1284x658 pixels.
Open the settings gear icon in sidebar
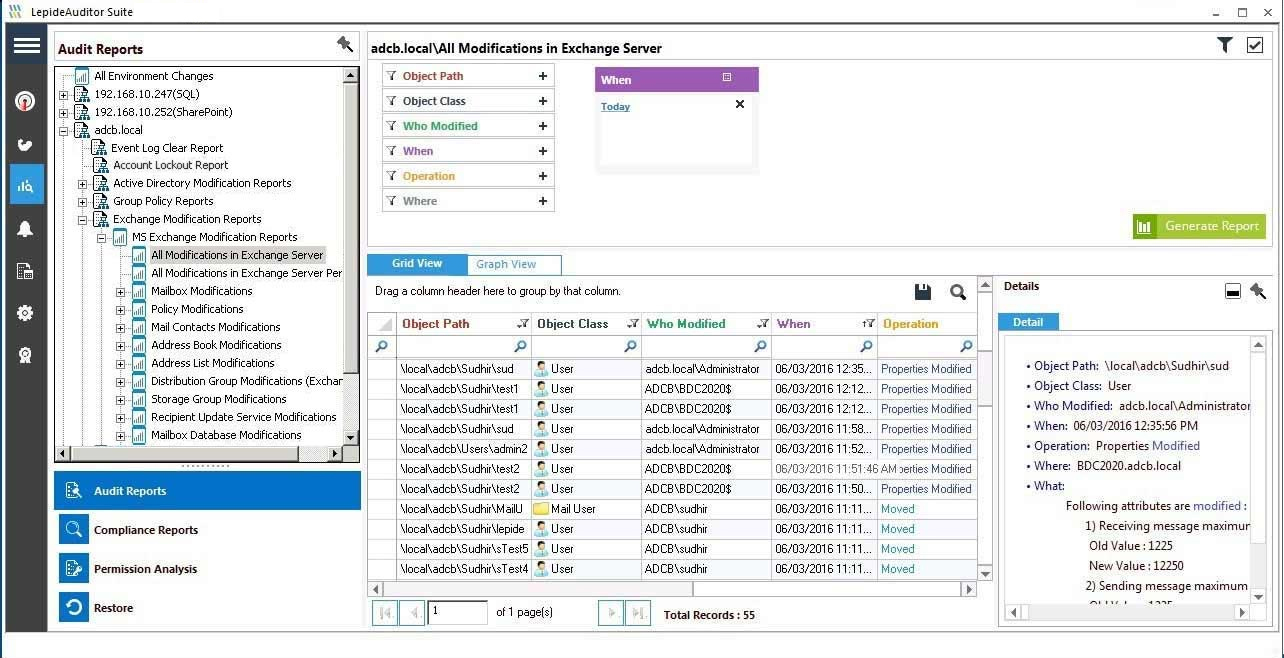click(26, 313)
